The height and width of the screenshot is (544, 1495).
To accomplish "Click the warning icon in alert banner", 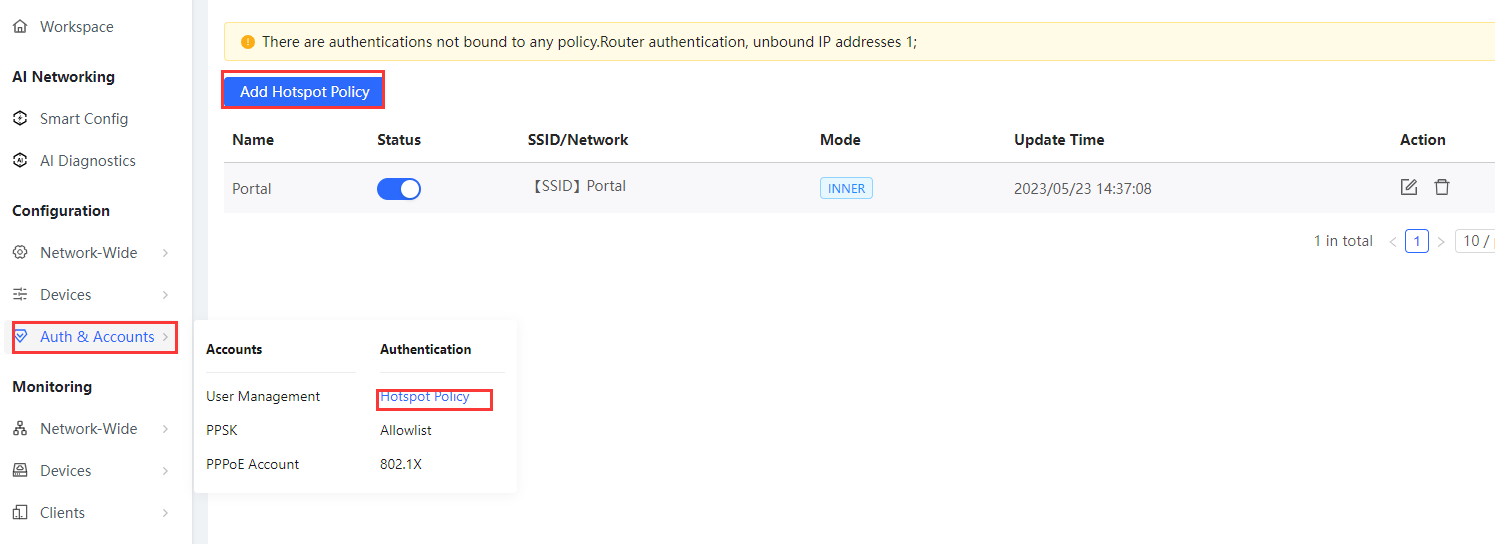I will (x=248, y=42).
